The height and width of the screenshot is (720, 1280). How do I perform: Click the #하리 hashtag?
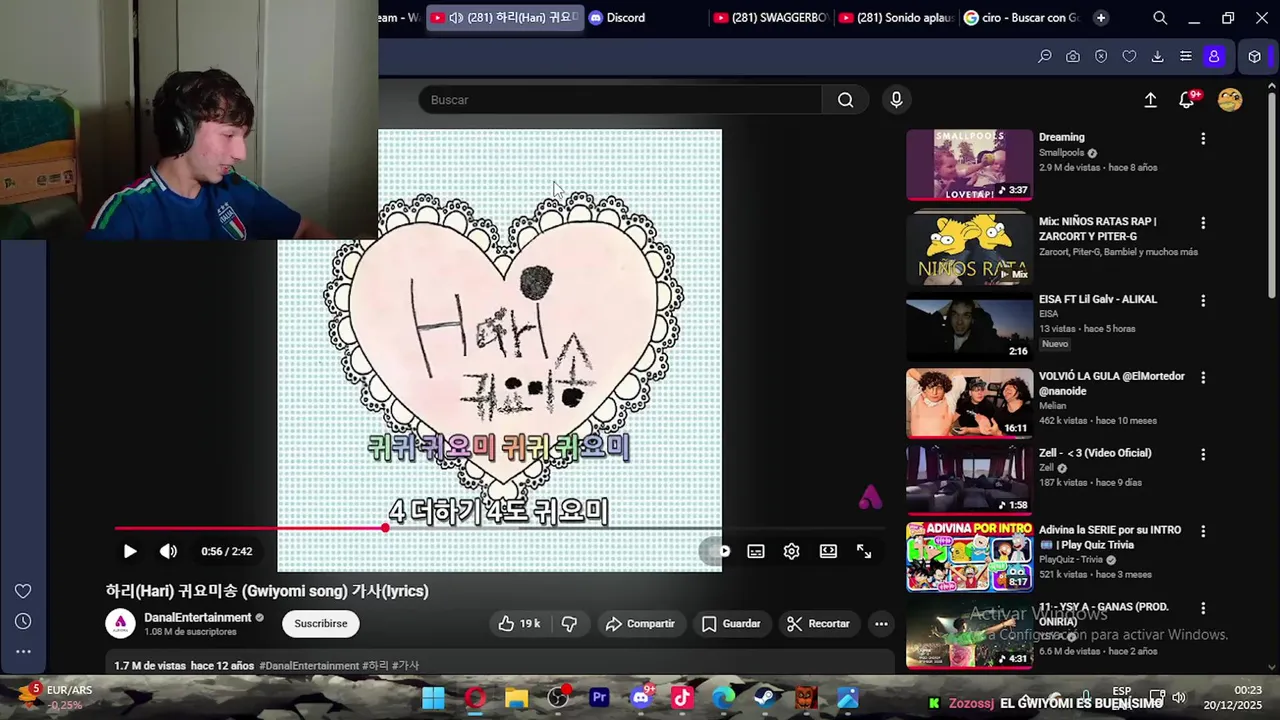(375, 666)
